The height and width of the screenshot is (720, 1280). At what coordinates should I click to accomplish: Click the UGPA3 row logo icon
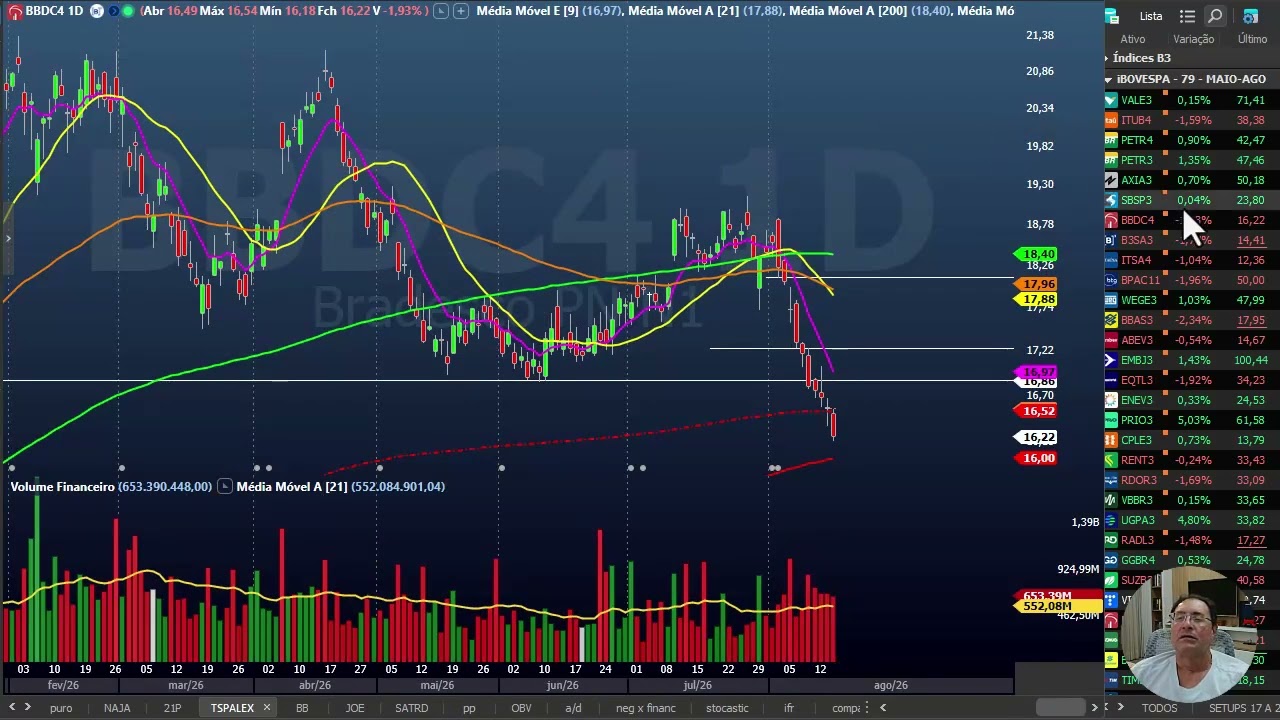1111,520
